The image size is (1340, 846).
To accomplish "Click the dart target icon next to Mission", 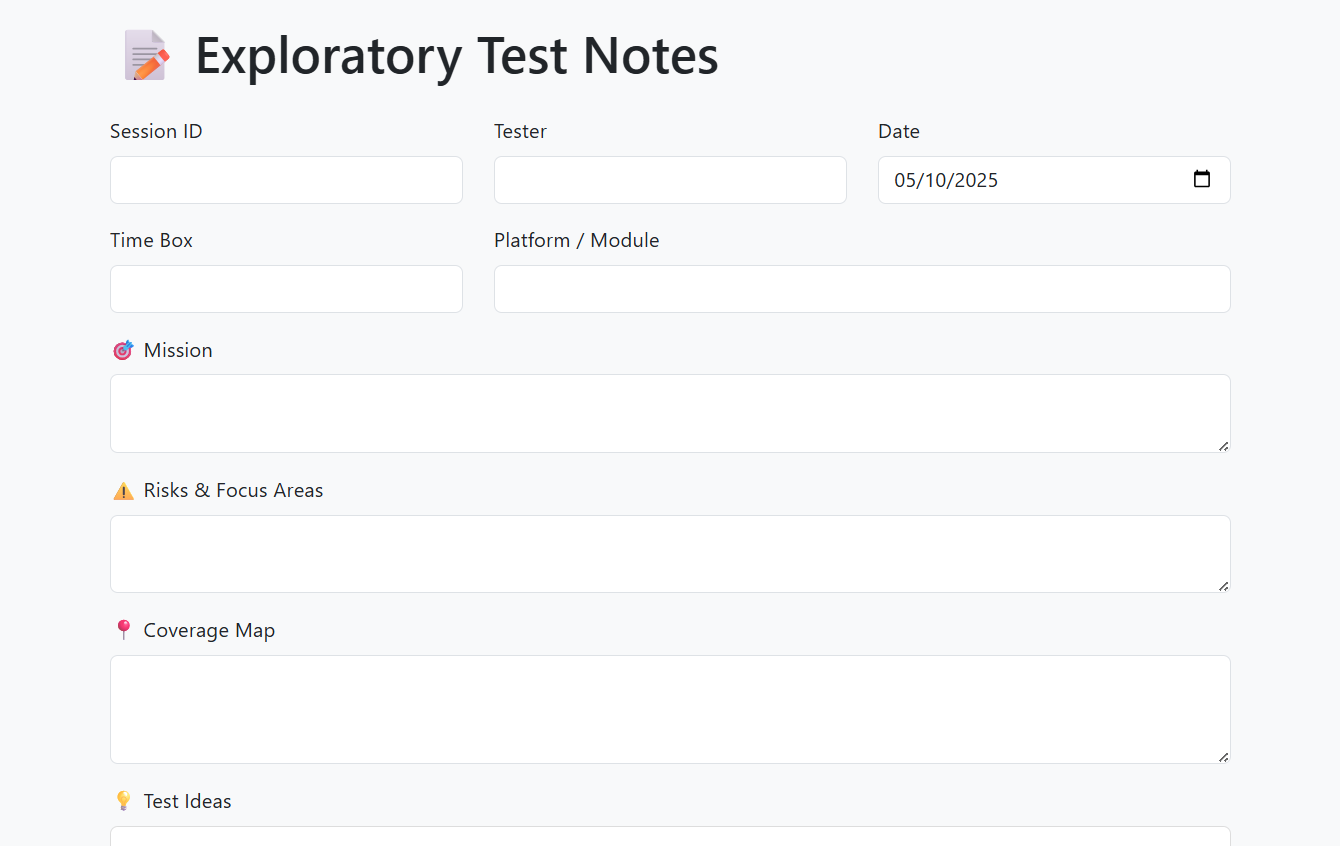I will pyautogui.click(x=122, y=350).
